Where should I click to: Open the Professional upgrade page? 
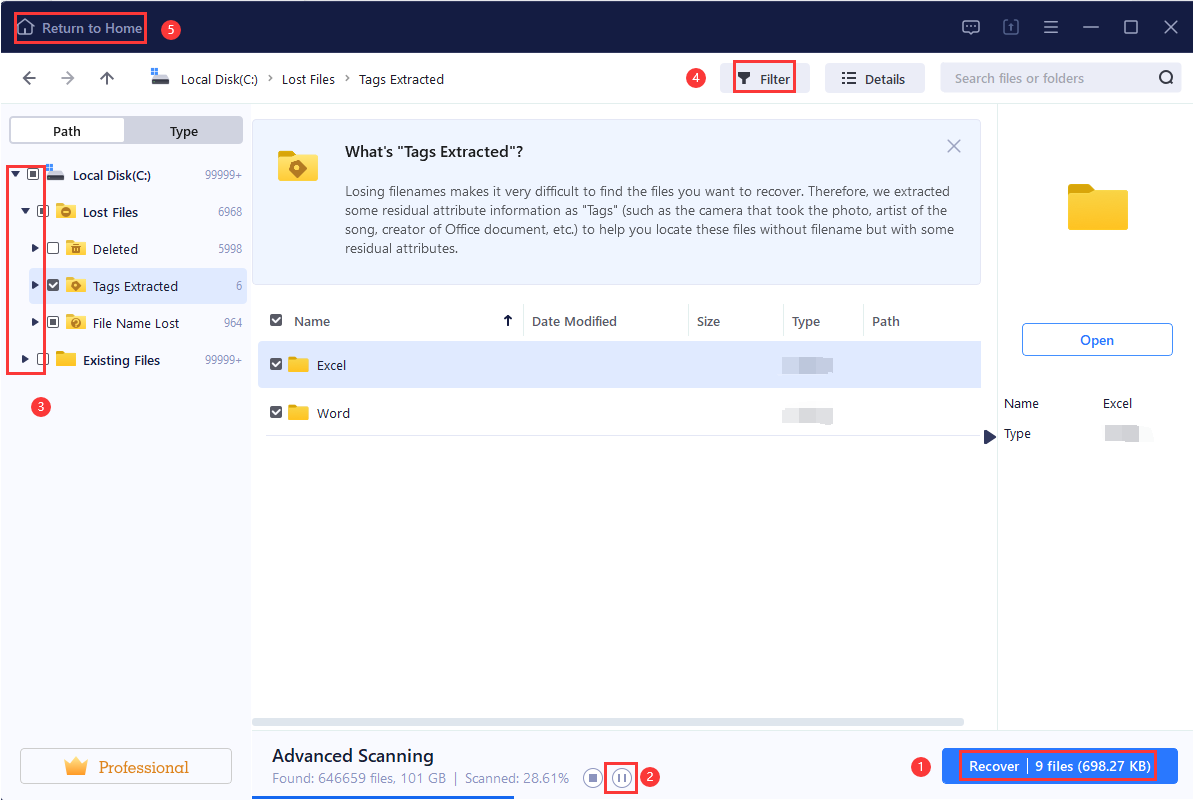(x=126, y=765)
